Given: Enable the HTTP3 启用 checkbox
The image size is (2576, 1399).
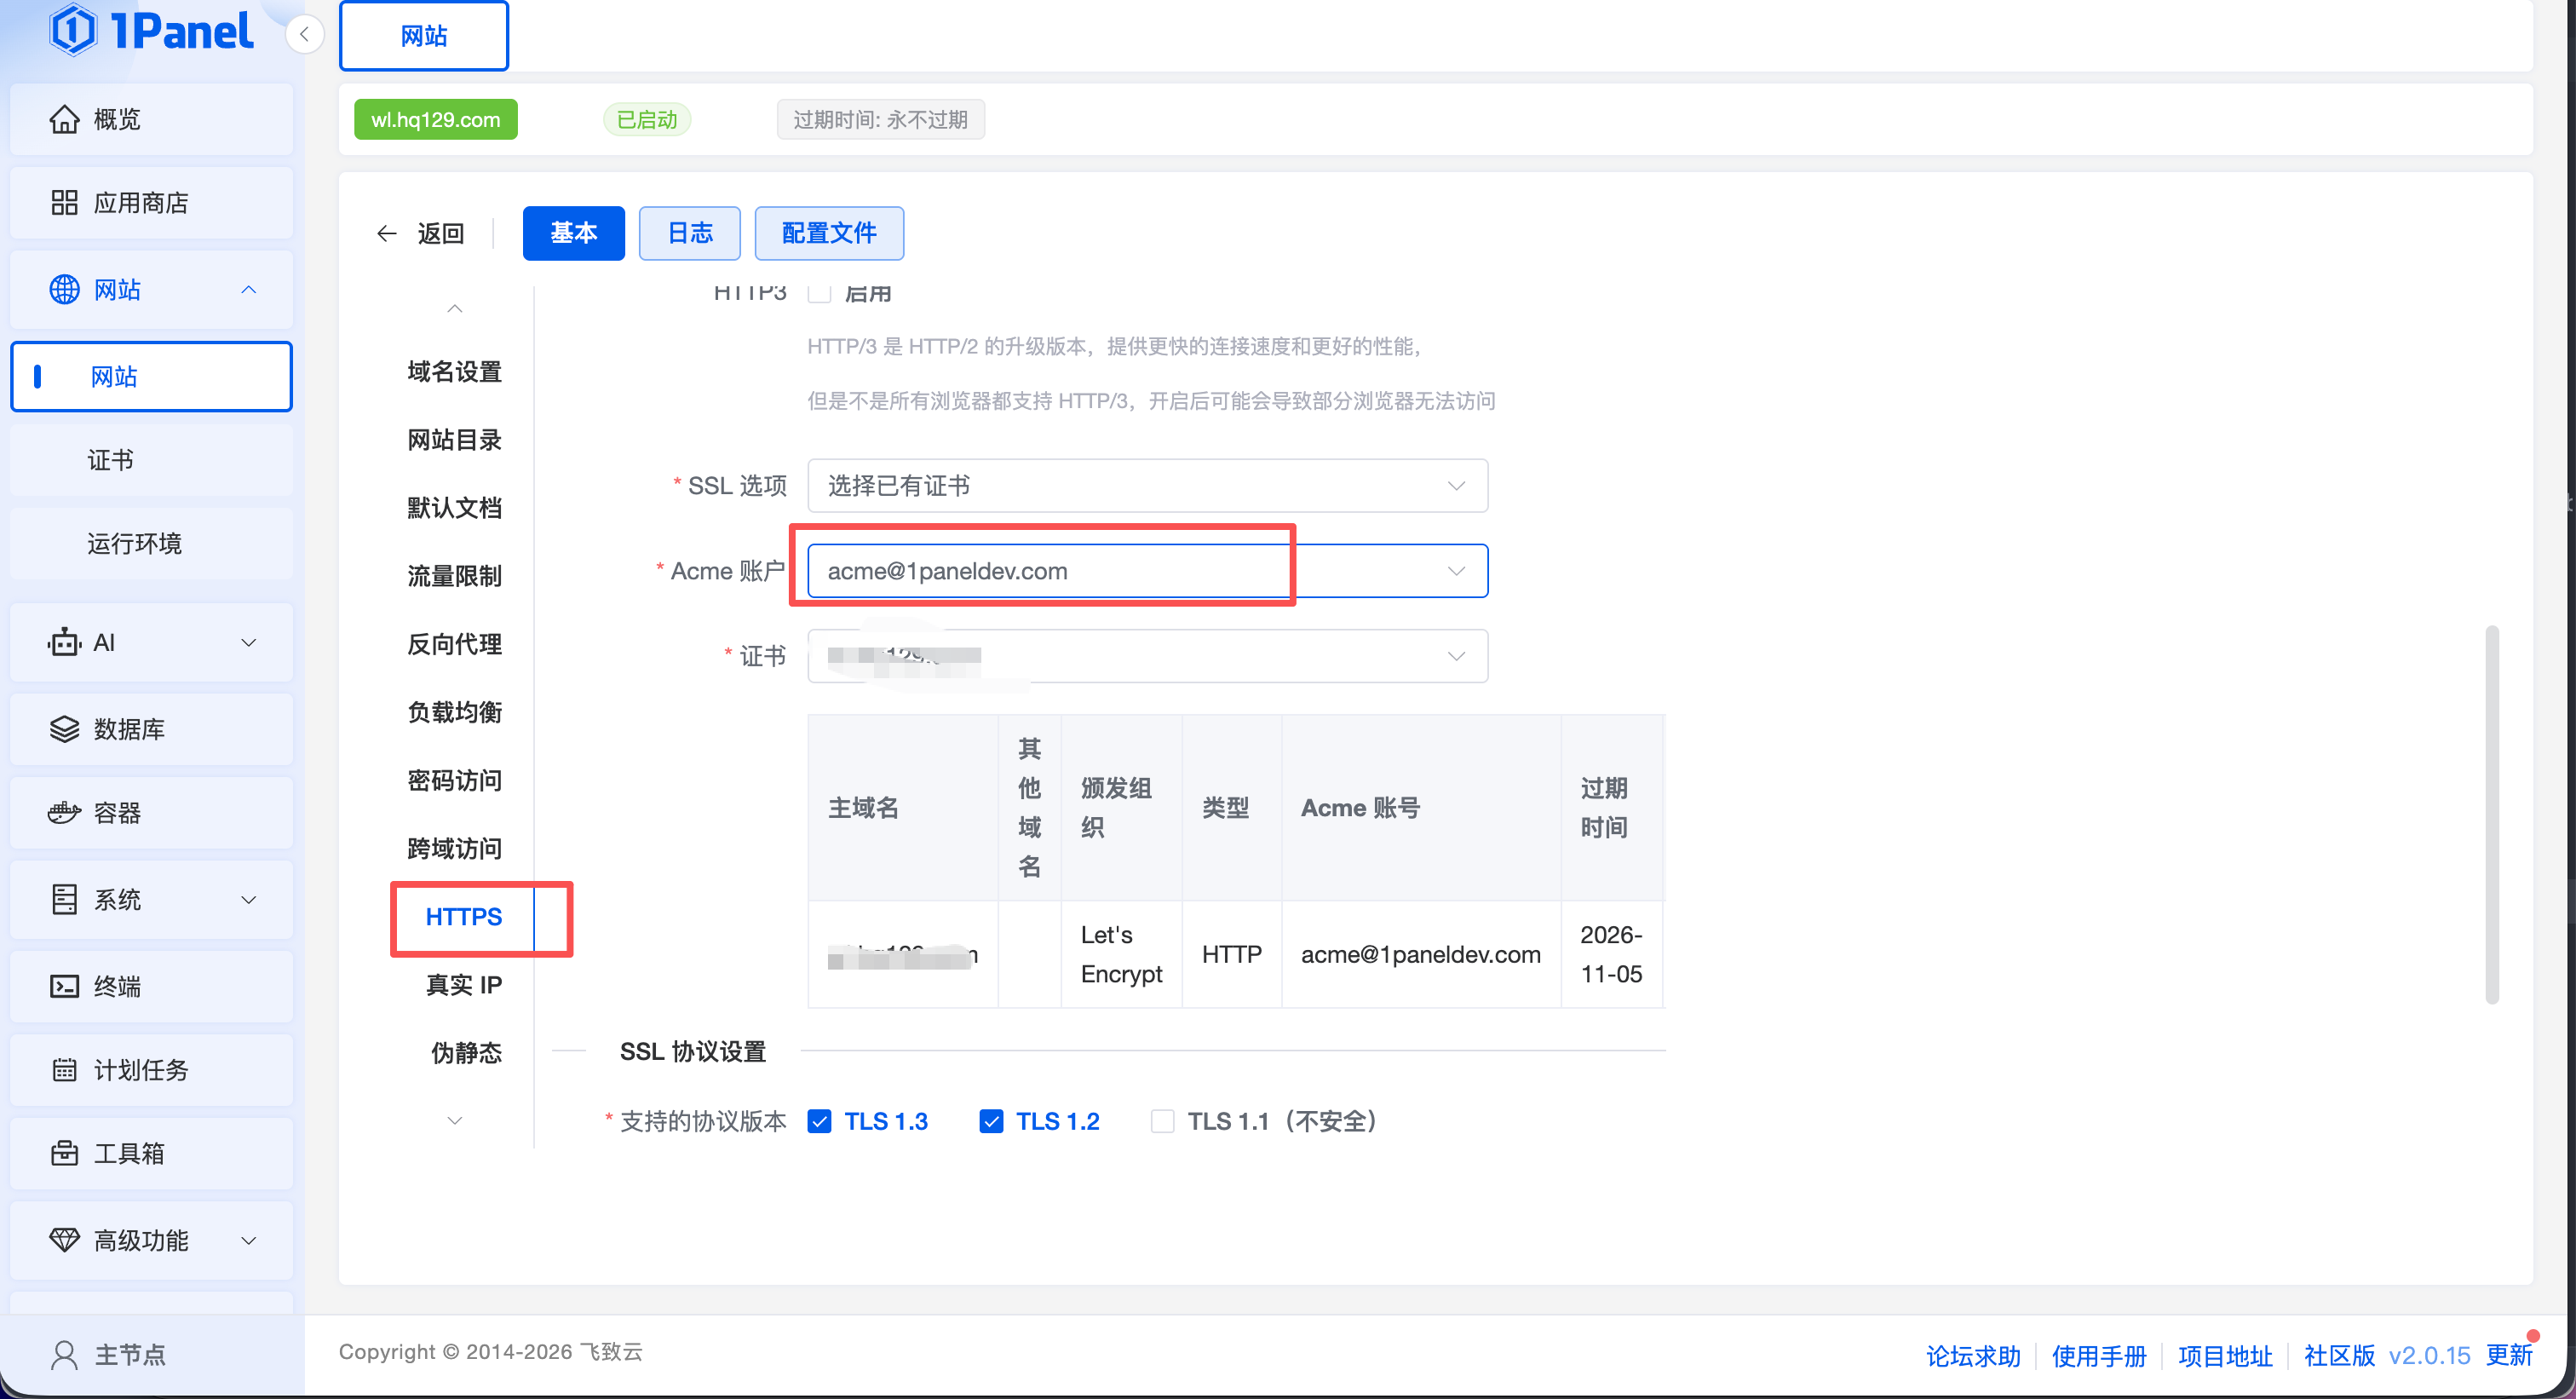Looking at the screenshot, I should pos(819,292).
